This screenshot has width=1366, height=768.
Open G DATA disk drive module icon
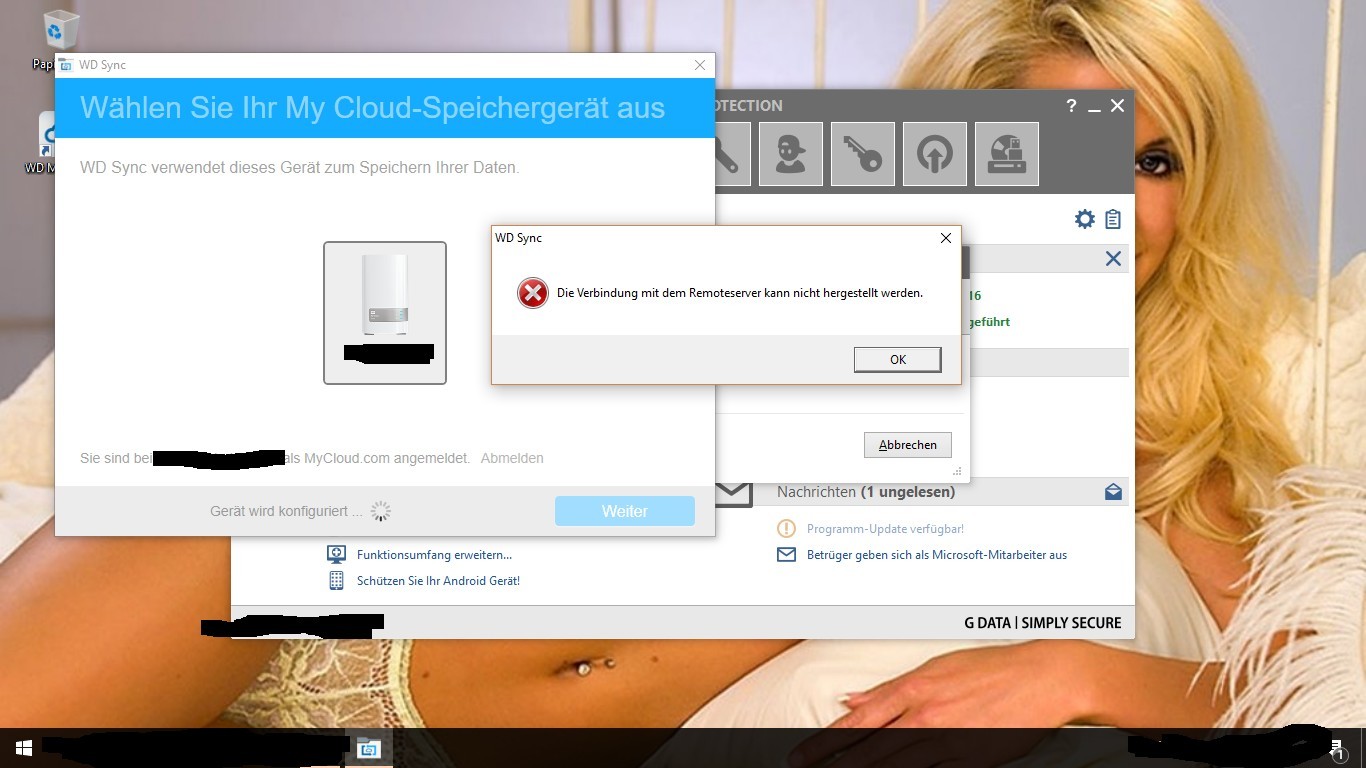coord(1007,154)
